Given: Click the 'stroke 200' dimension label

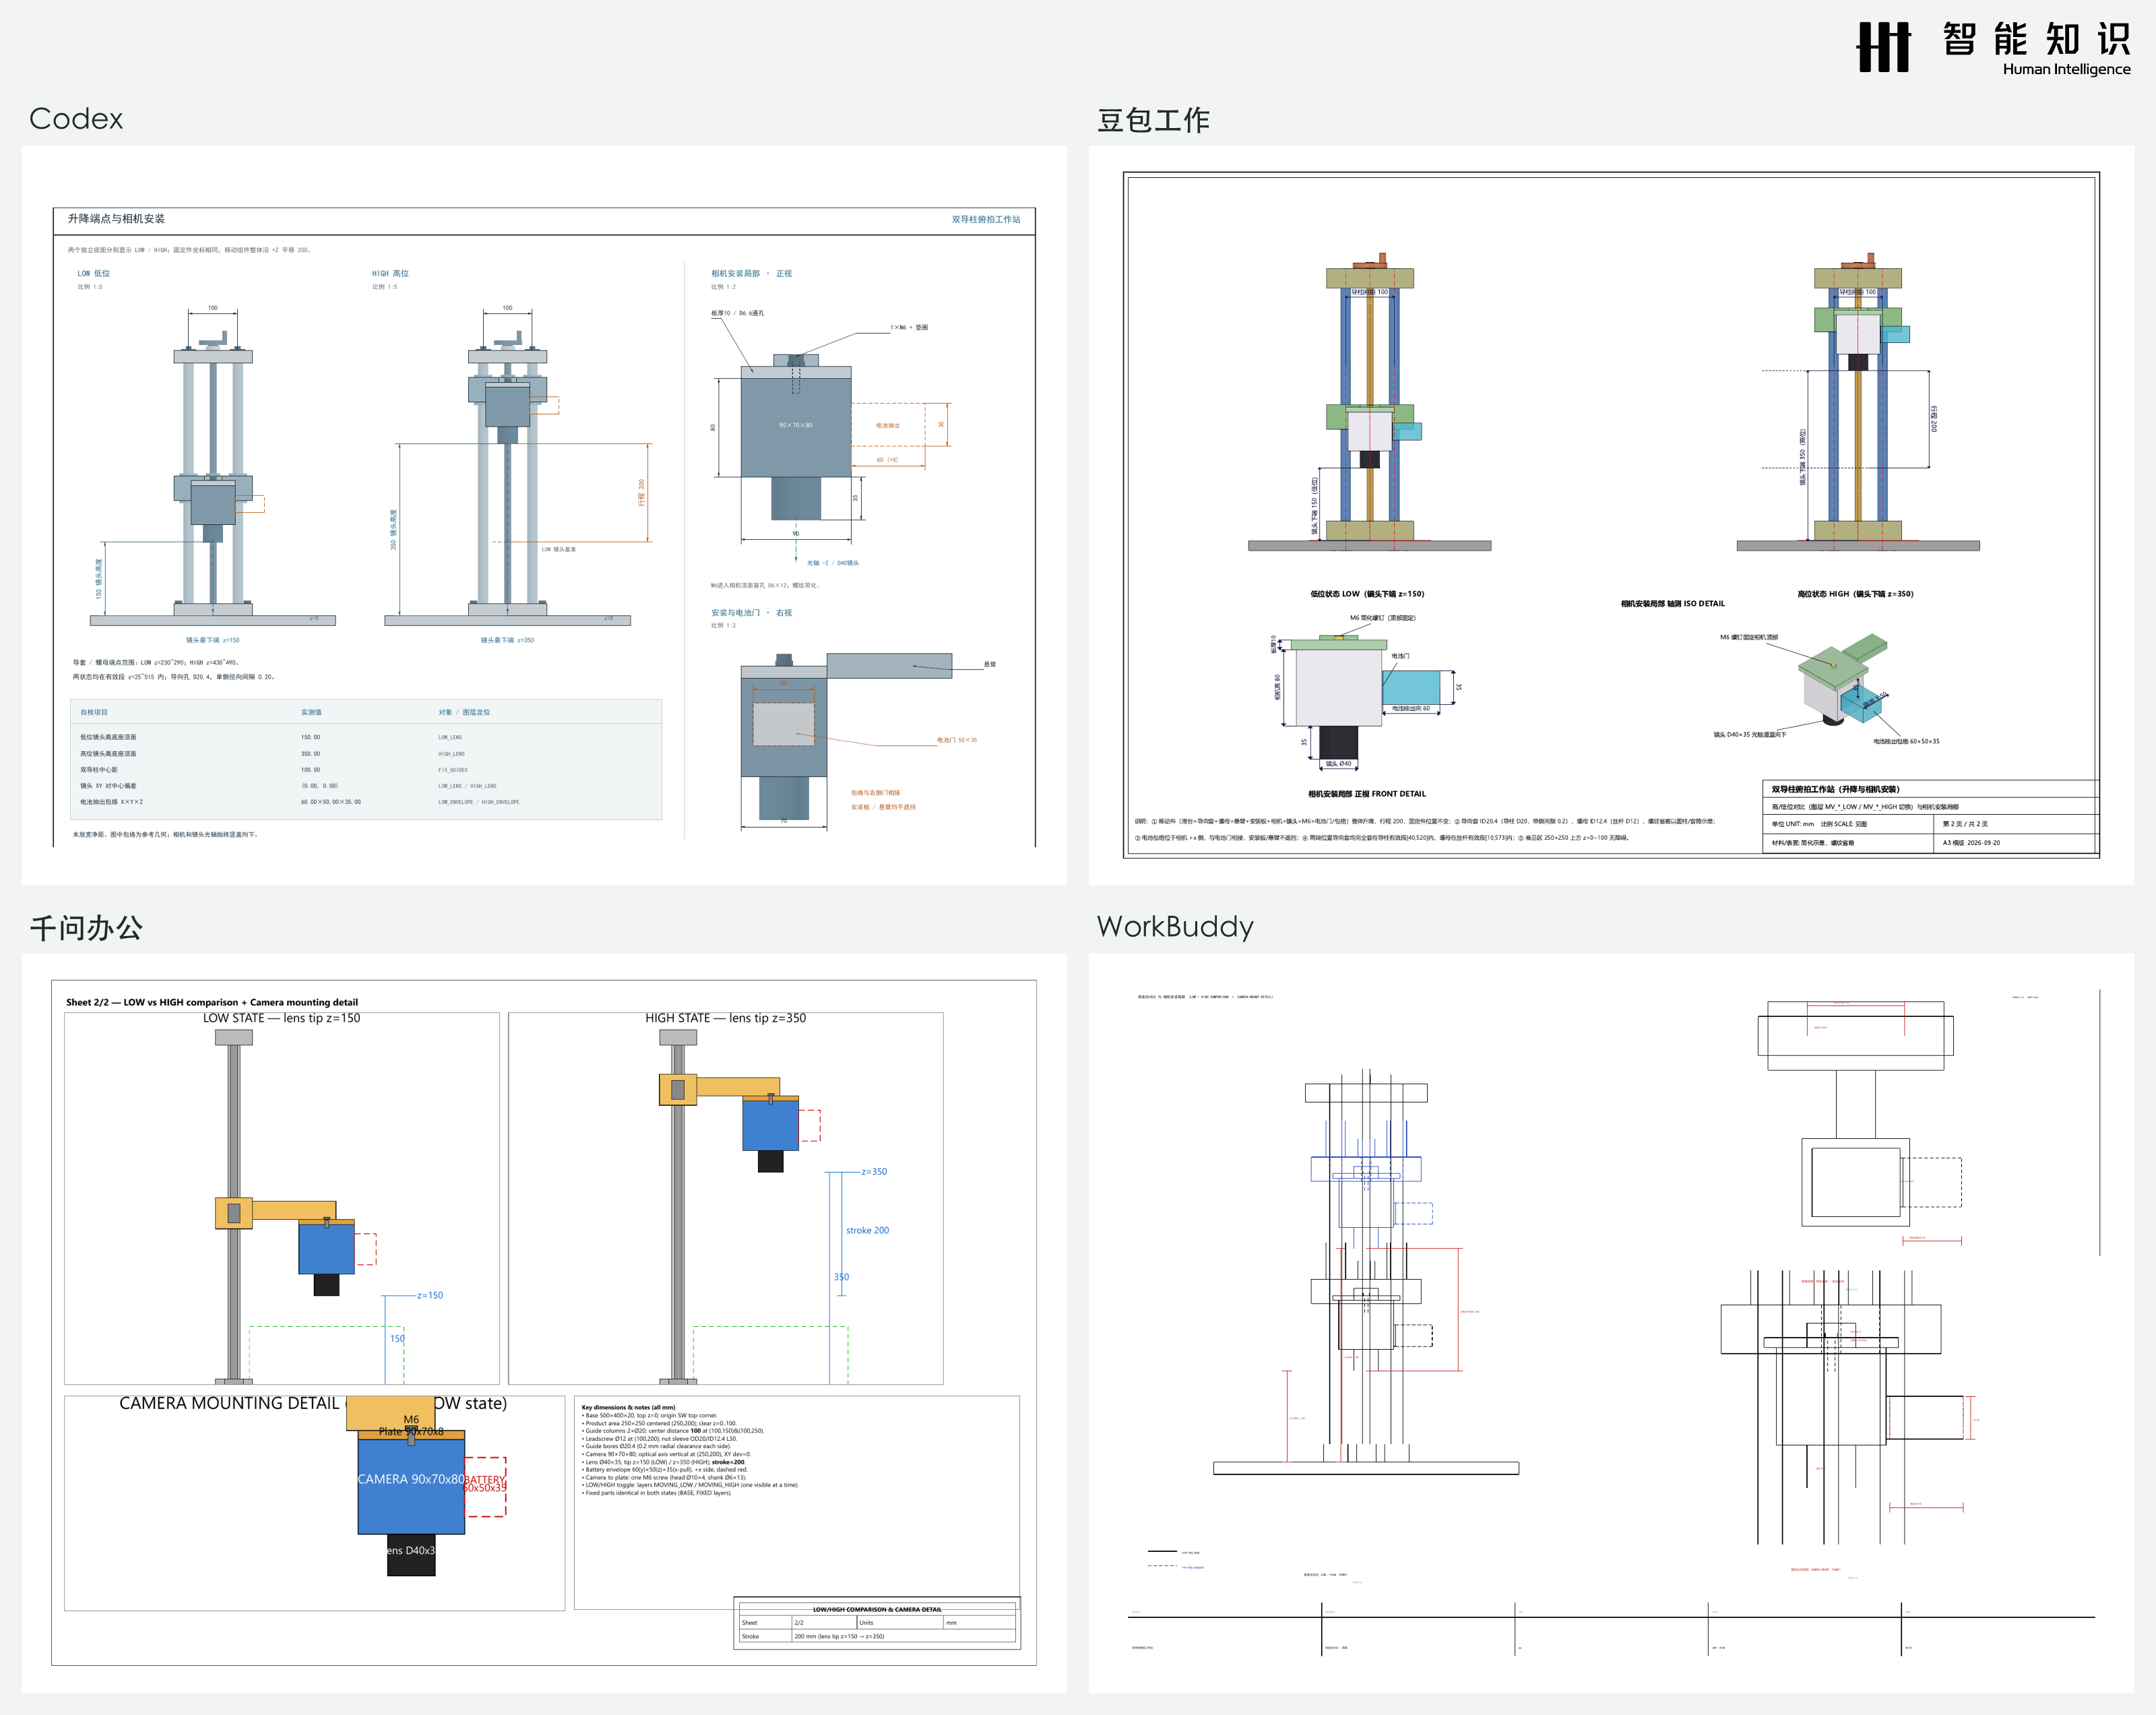Looking at the screenshot, I should point(867,1230).
